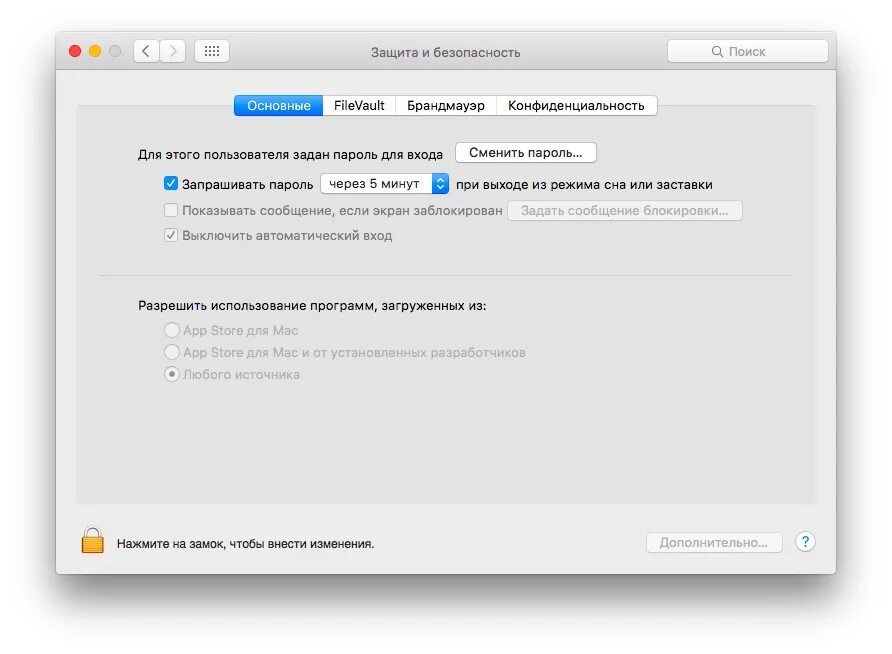
Task: Disable "Выключить автоматический вход"
Action: pos(171,235)
